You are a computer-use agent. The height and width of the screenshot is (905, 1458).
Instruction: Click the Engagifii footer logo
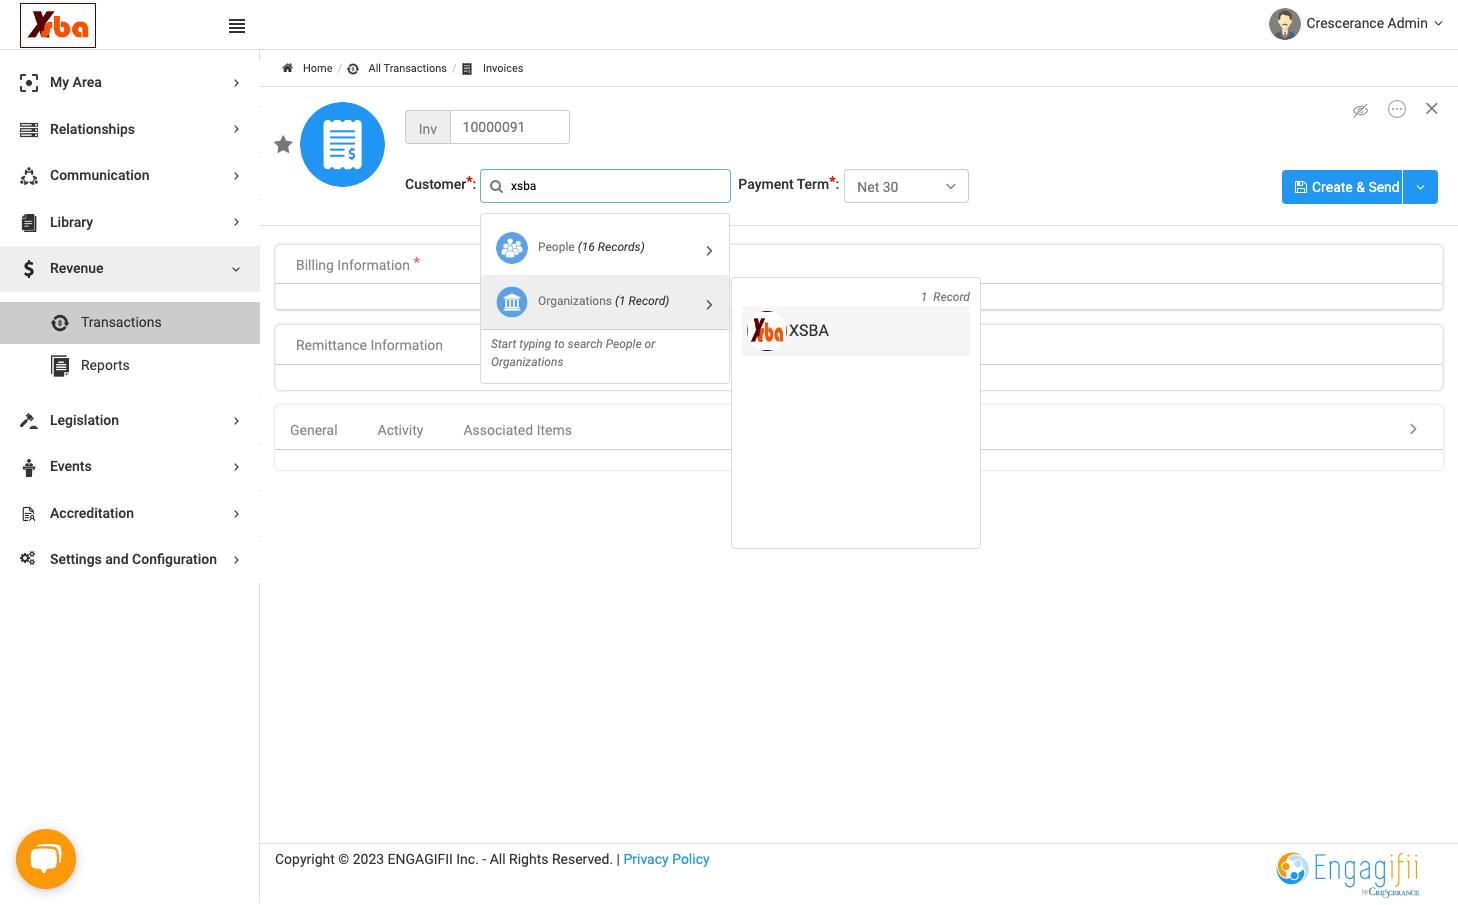[1348, 873]
